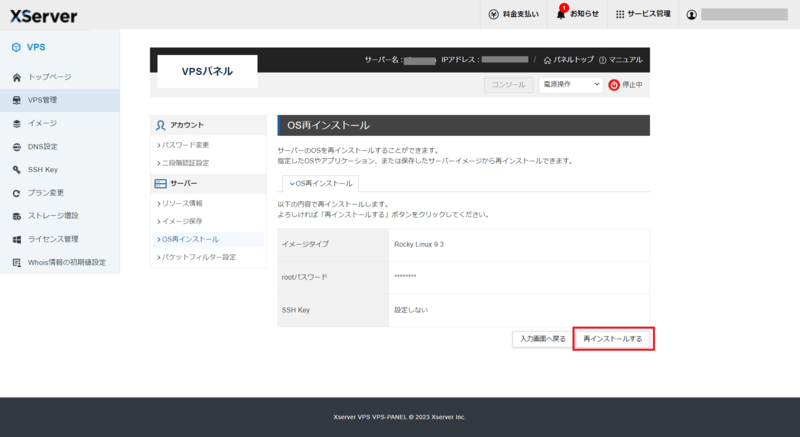This screenshot has width=800, height=437.
Task: Click the user account icon
Action: [691, 14]
